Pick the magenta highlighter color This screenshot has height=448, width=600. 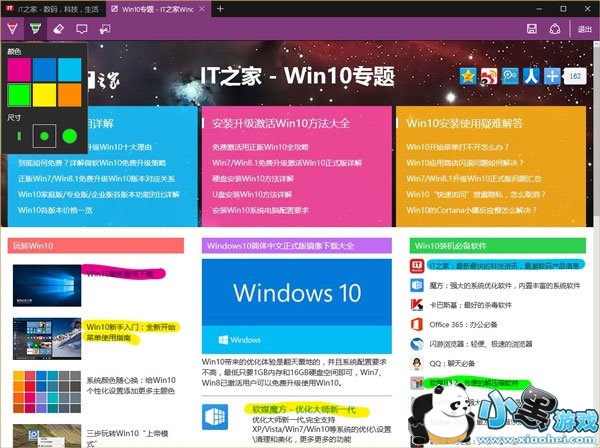pyautogui.click(x=19, y=70)
